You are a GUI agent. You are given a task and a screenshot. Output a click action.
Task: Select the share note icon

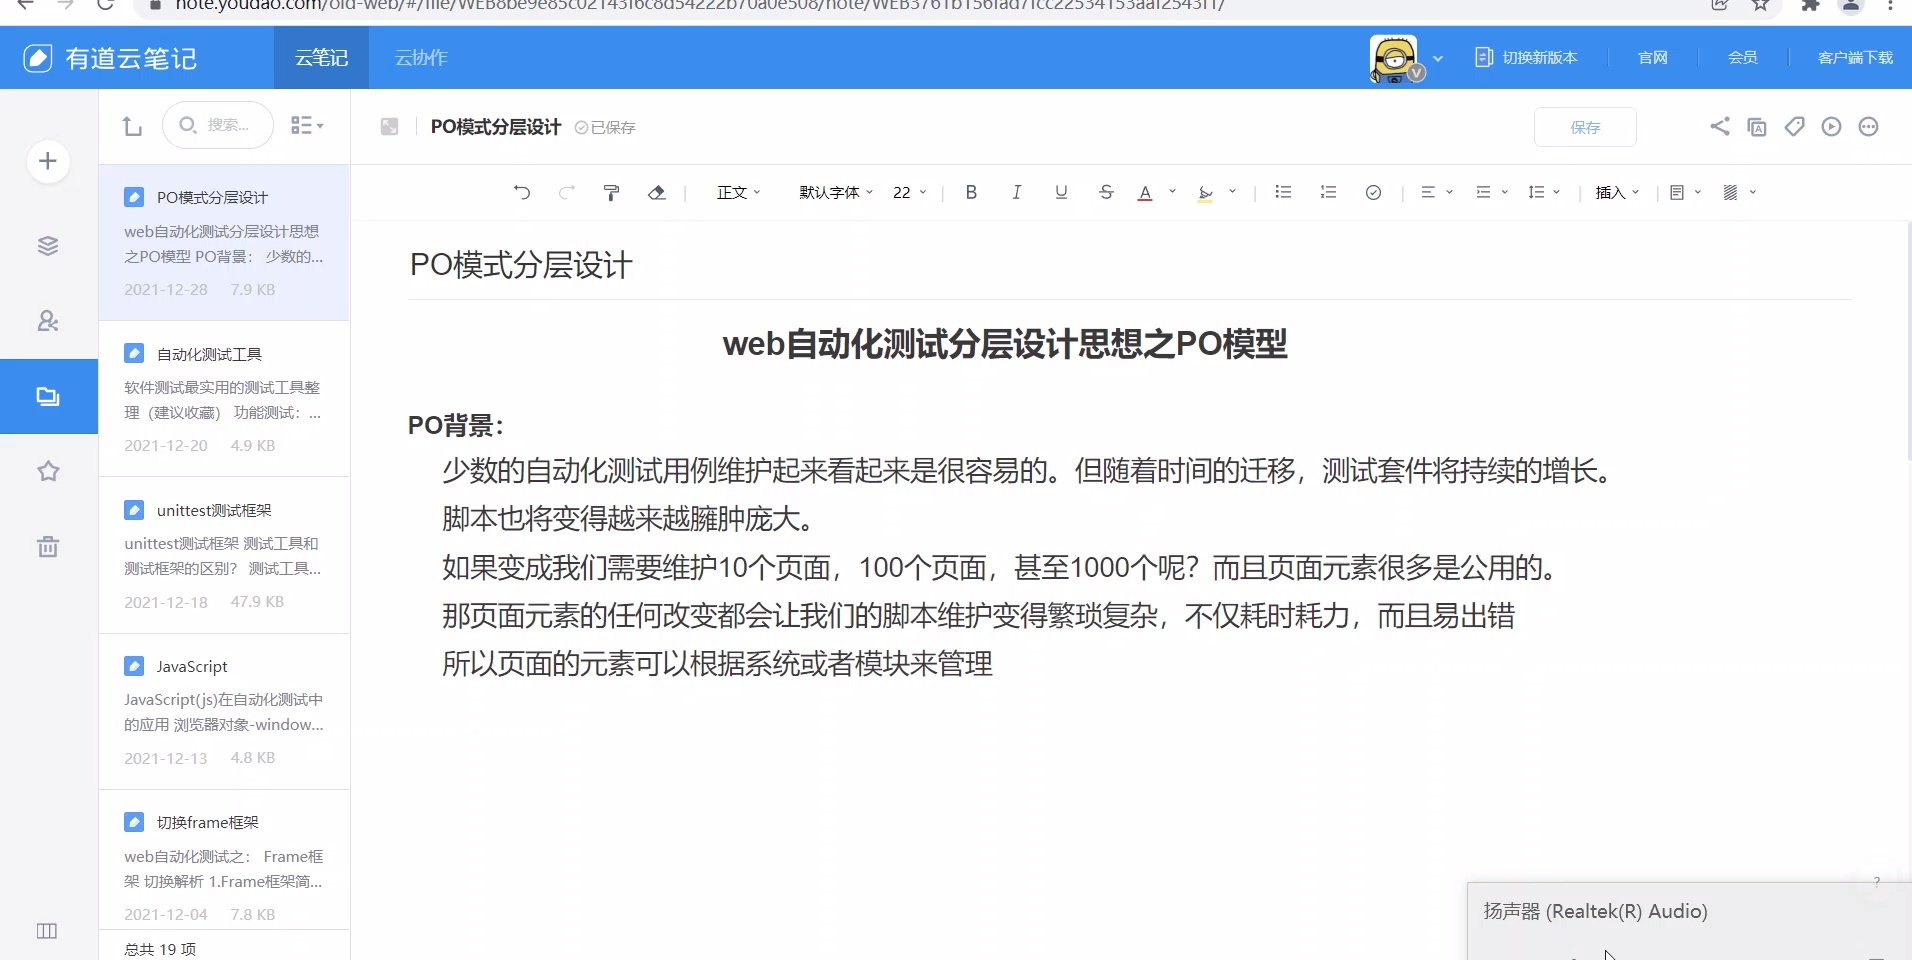(x=1721, y=127)
